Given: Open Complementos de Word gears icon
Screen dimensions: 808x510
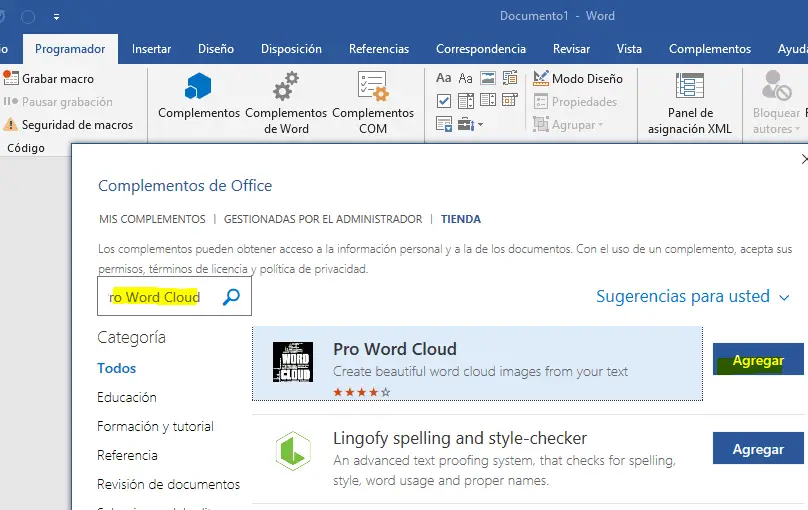Looking at the screenshot, I should pyautogui.click(x=286, y=86).
